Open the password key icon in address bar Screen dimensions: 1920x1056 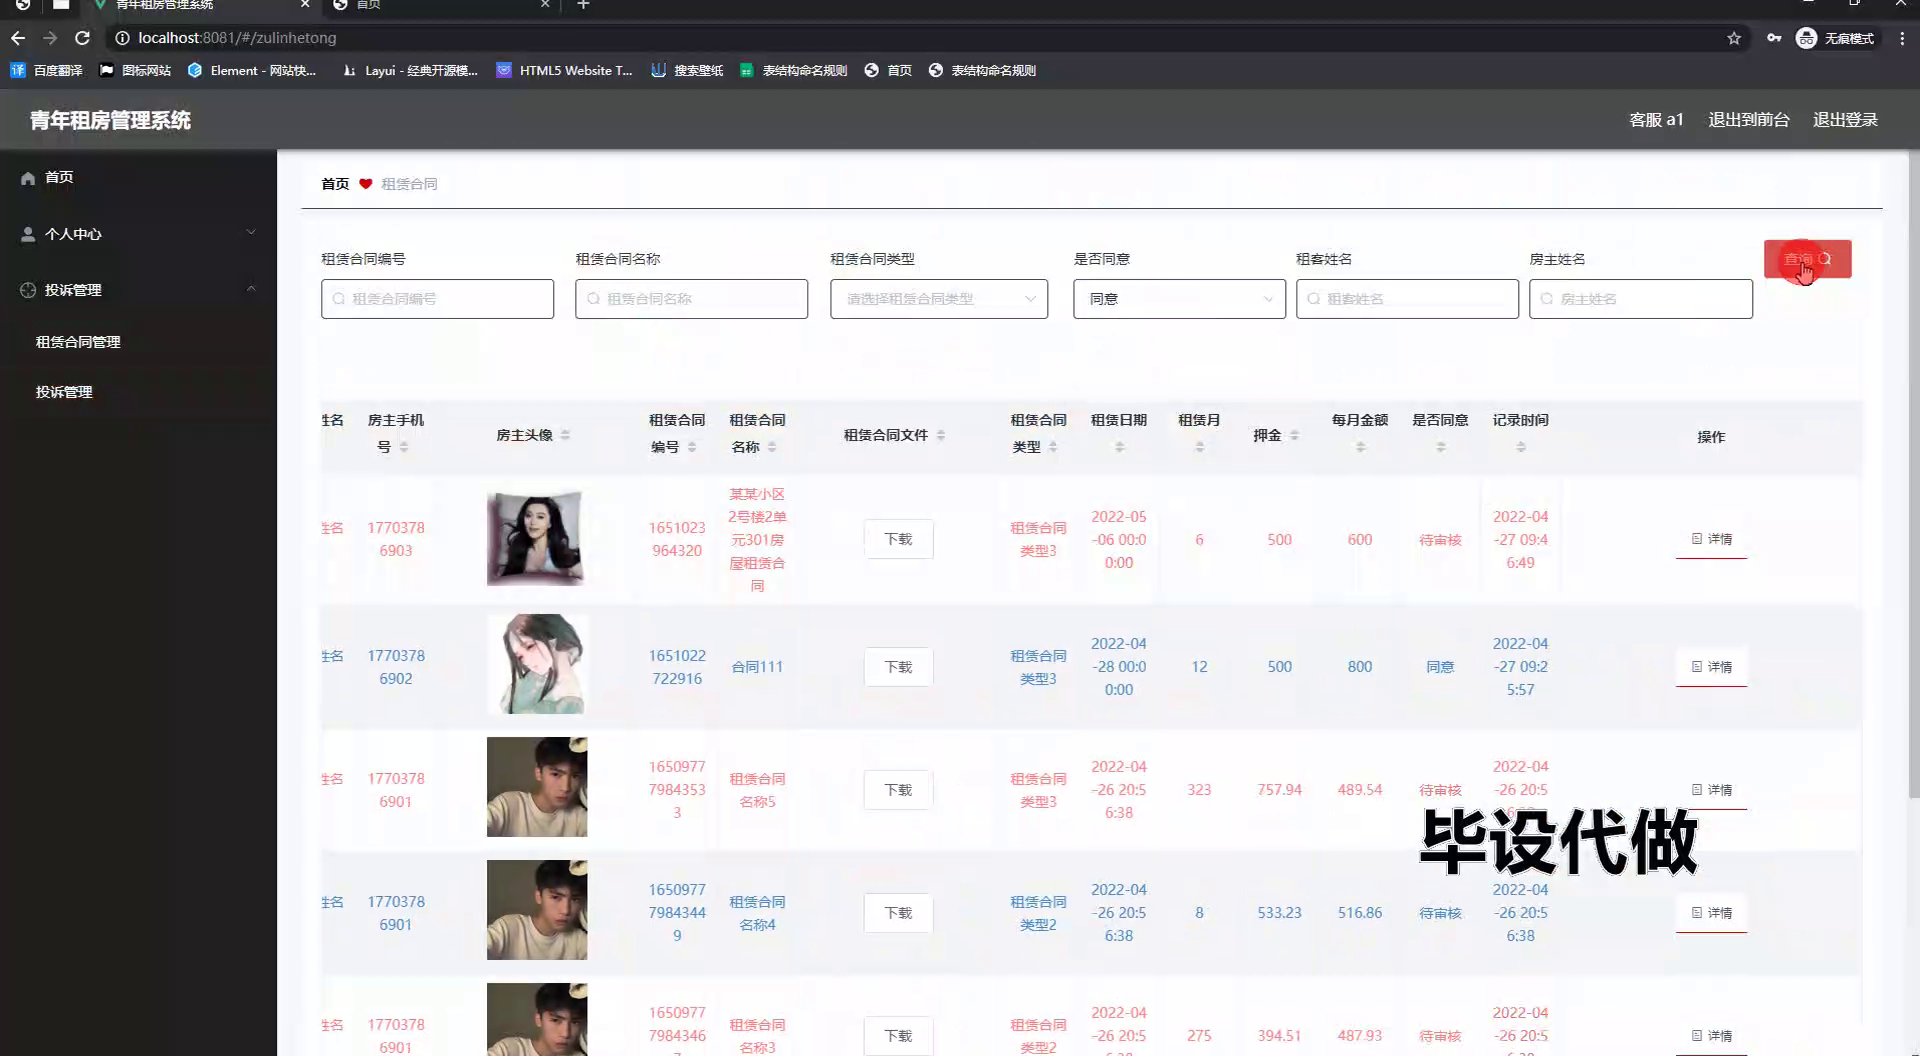(x=1774, y=38)
